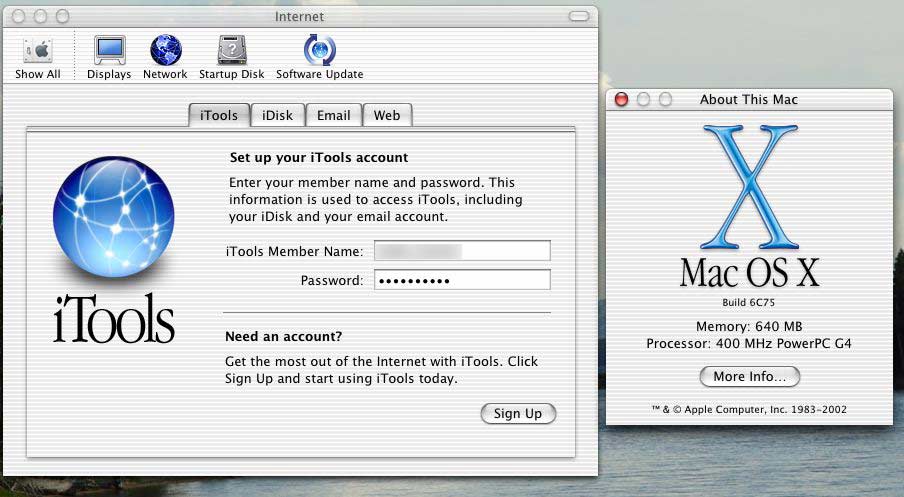904x497 pixels.
Task: Click the large blue X logo in About This Mac
Action: [750, 187]
